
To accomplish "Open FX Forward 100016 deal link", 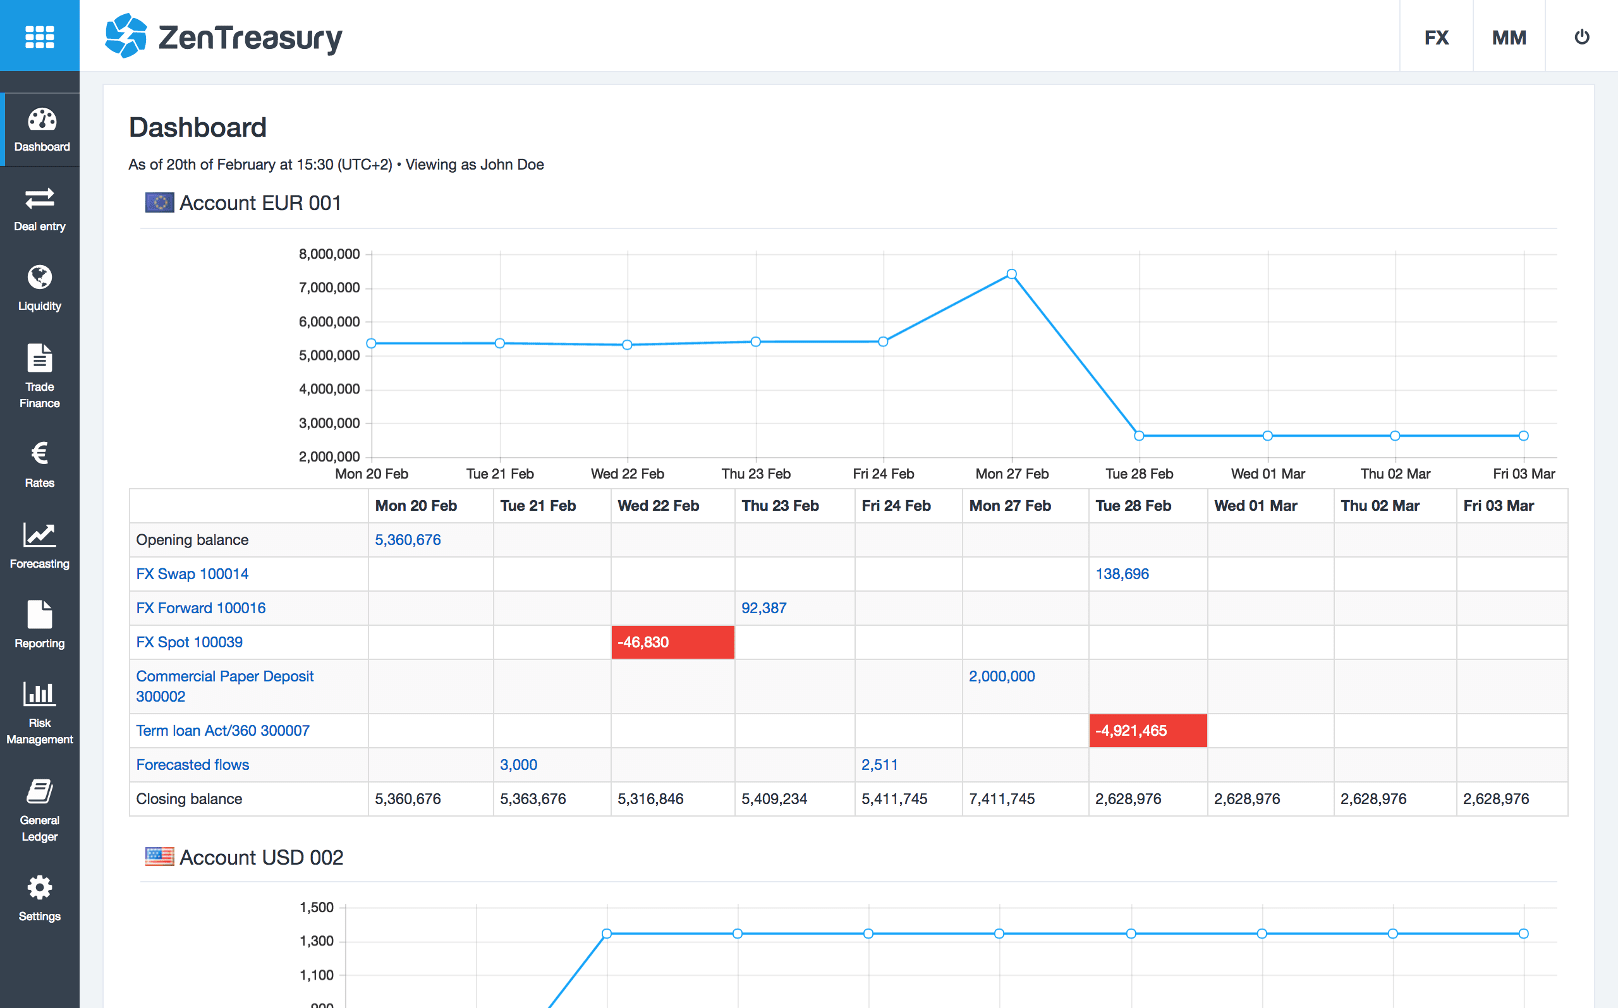I will tap(201, 608).
